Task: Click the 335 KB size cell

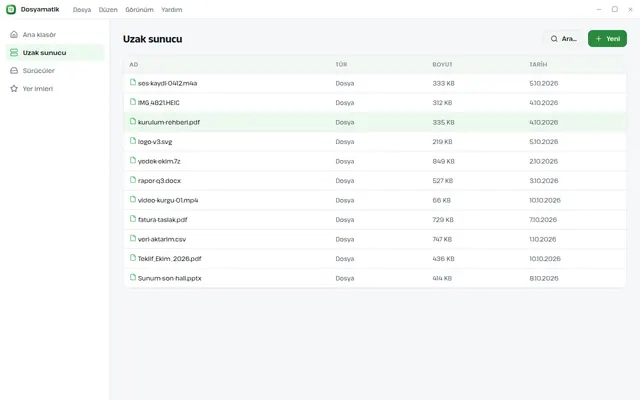Action: point(443,122)
